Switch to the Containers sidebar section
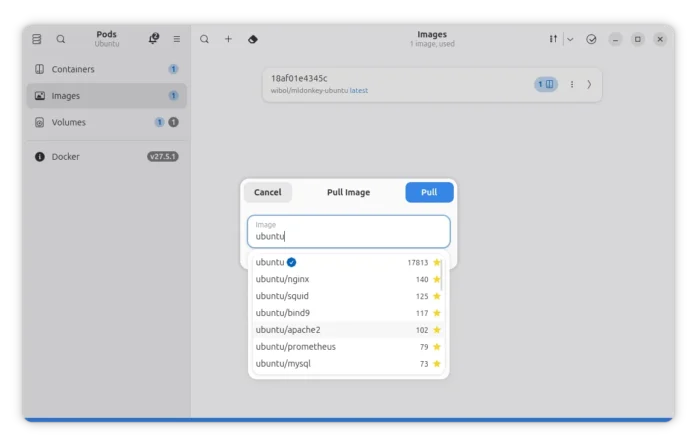The image size is (700, 448). pos(73,69)
